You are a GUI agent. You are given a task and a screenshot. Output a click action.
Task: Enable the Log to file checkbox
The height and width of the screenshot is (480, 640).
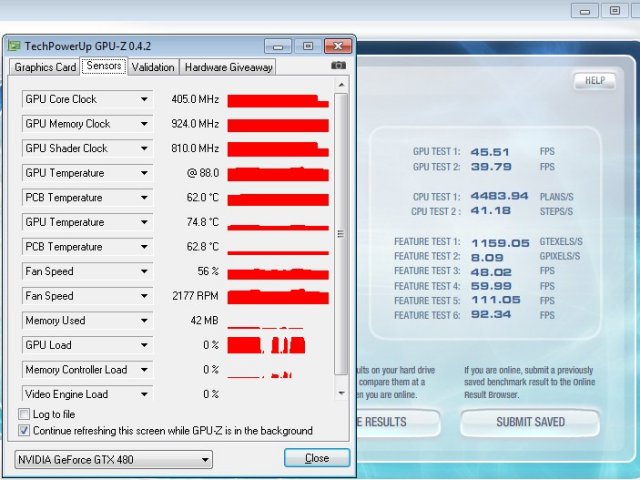tap(24, 414)
